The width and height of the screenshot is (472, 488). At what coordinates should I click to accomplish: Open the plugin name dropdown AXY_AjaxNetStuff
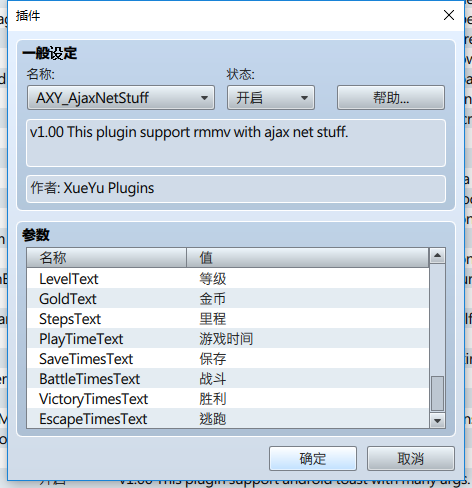tap(121, 98)
